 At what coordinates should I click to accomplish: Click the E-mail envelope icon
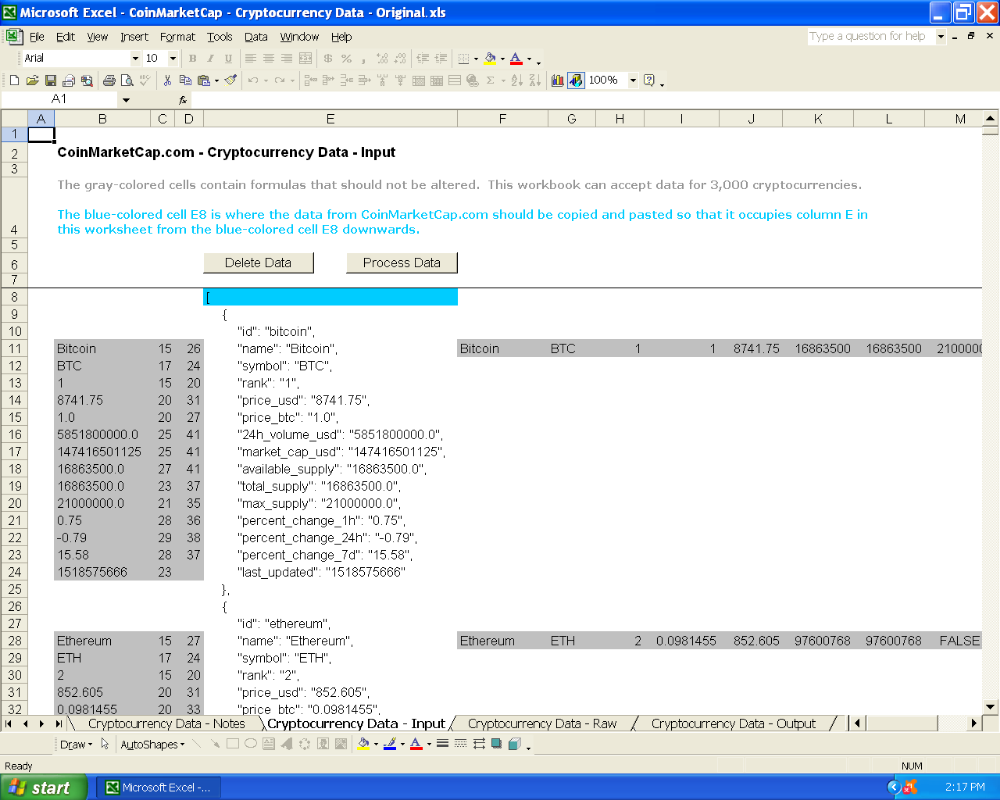click(68, 80)
